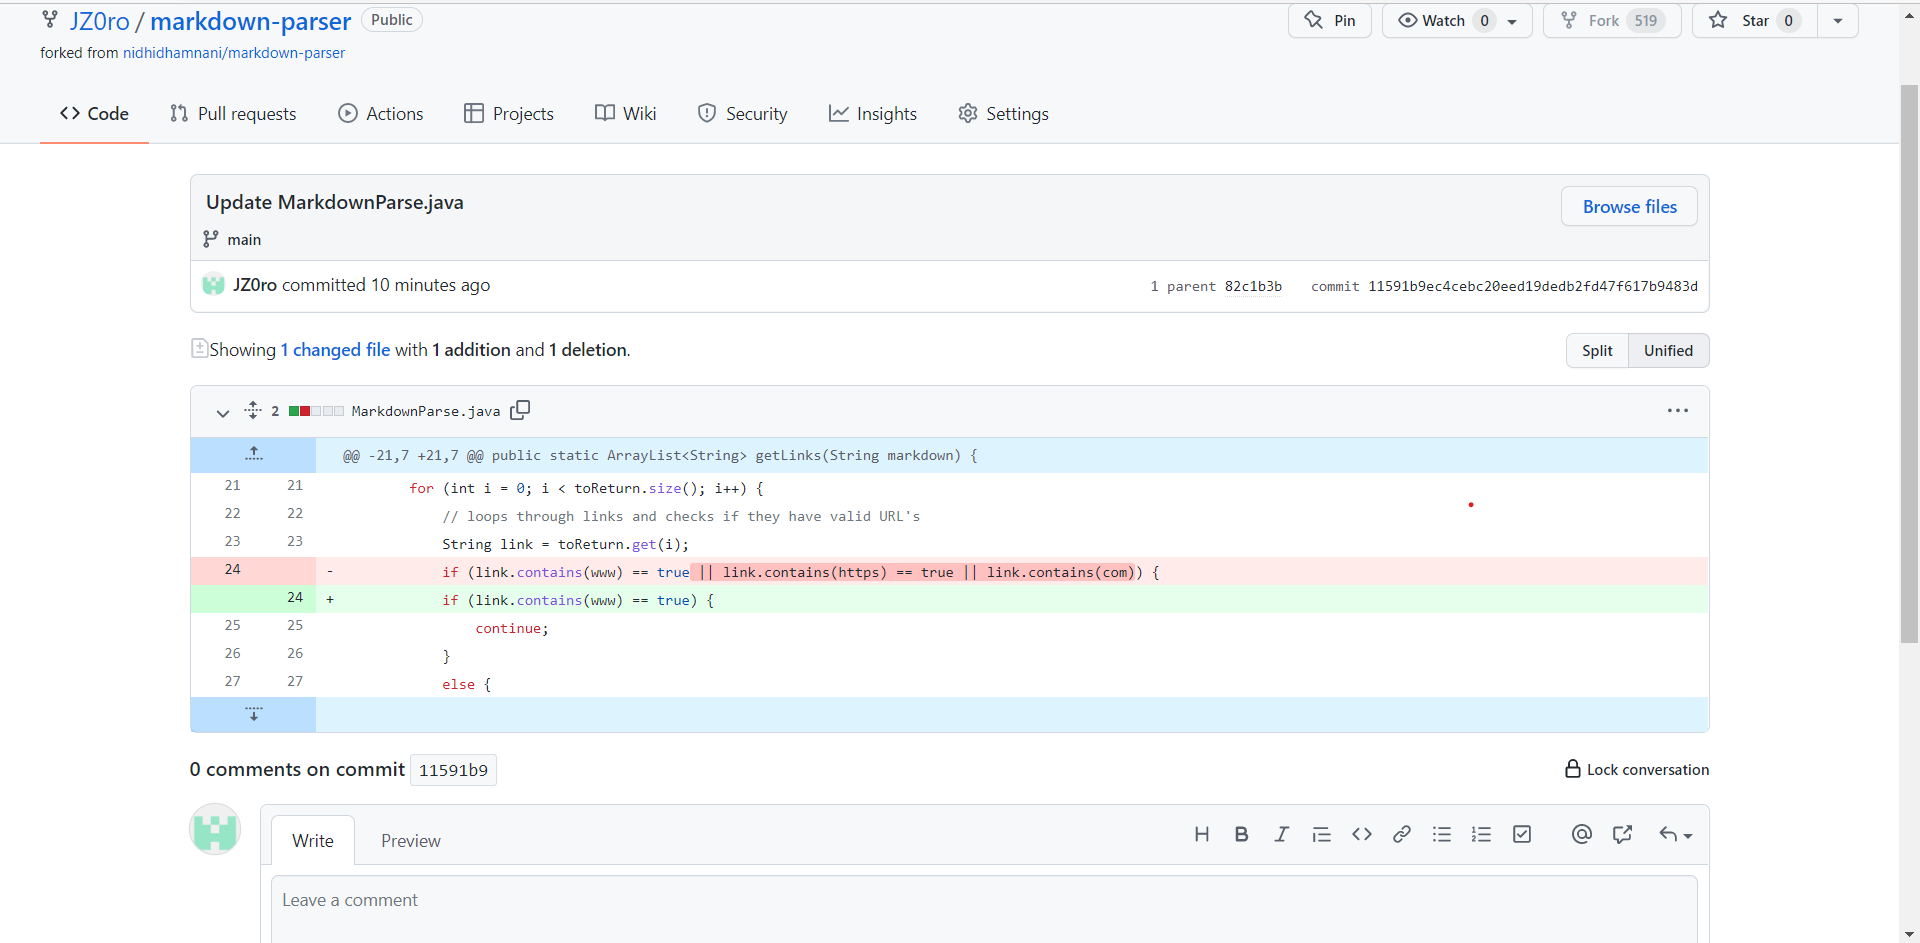Switch to the Preview tab
Screen dimensions: 1920x943
click(x=410, y=841)
